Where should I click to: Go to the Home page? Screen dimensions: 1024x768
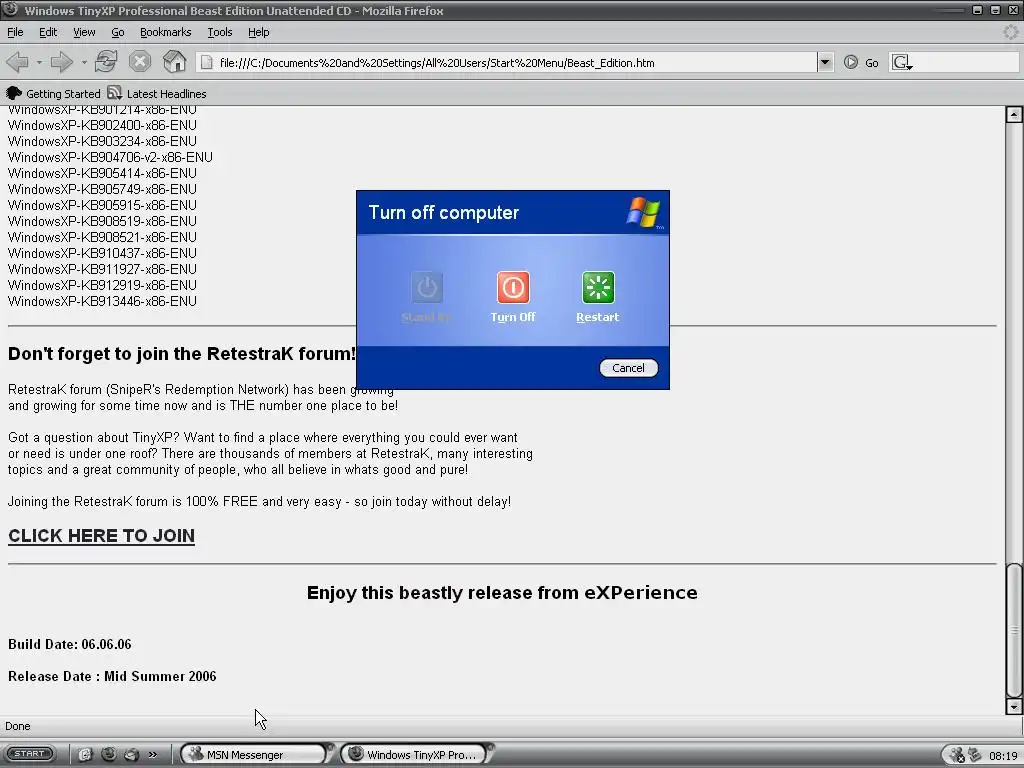pos(174,62)
